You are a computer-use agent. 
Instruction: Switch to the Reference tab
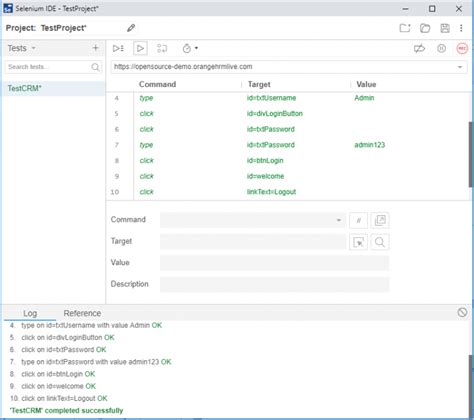click(82, 313)
